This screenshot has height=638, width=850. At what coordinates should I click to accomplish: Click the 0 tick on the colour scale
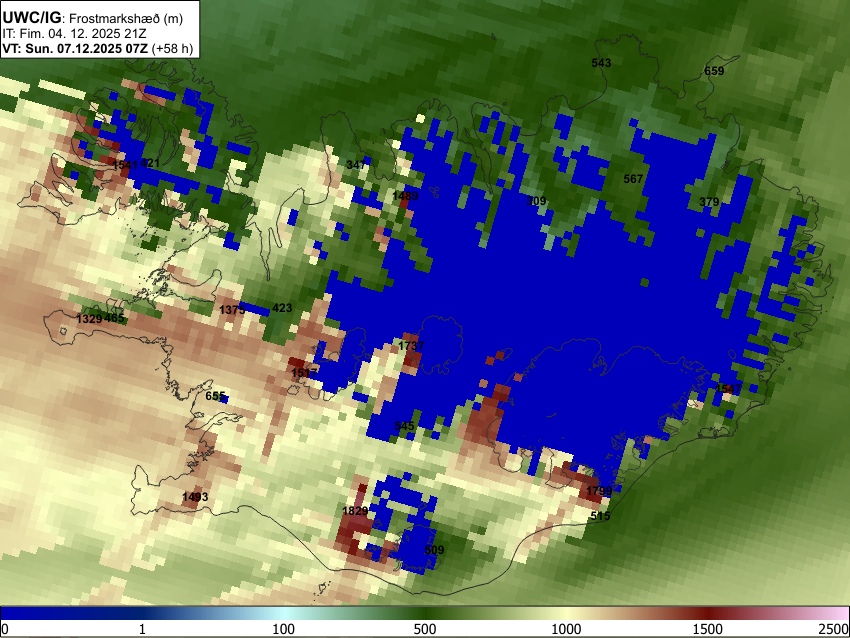(5, 629)
